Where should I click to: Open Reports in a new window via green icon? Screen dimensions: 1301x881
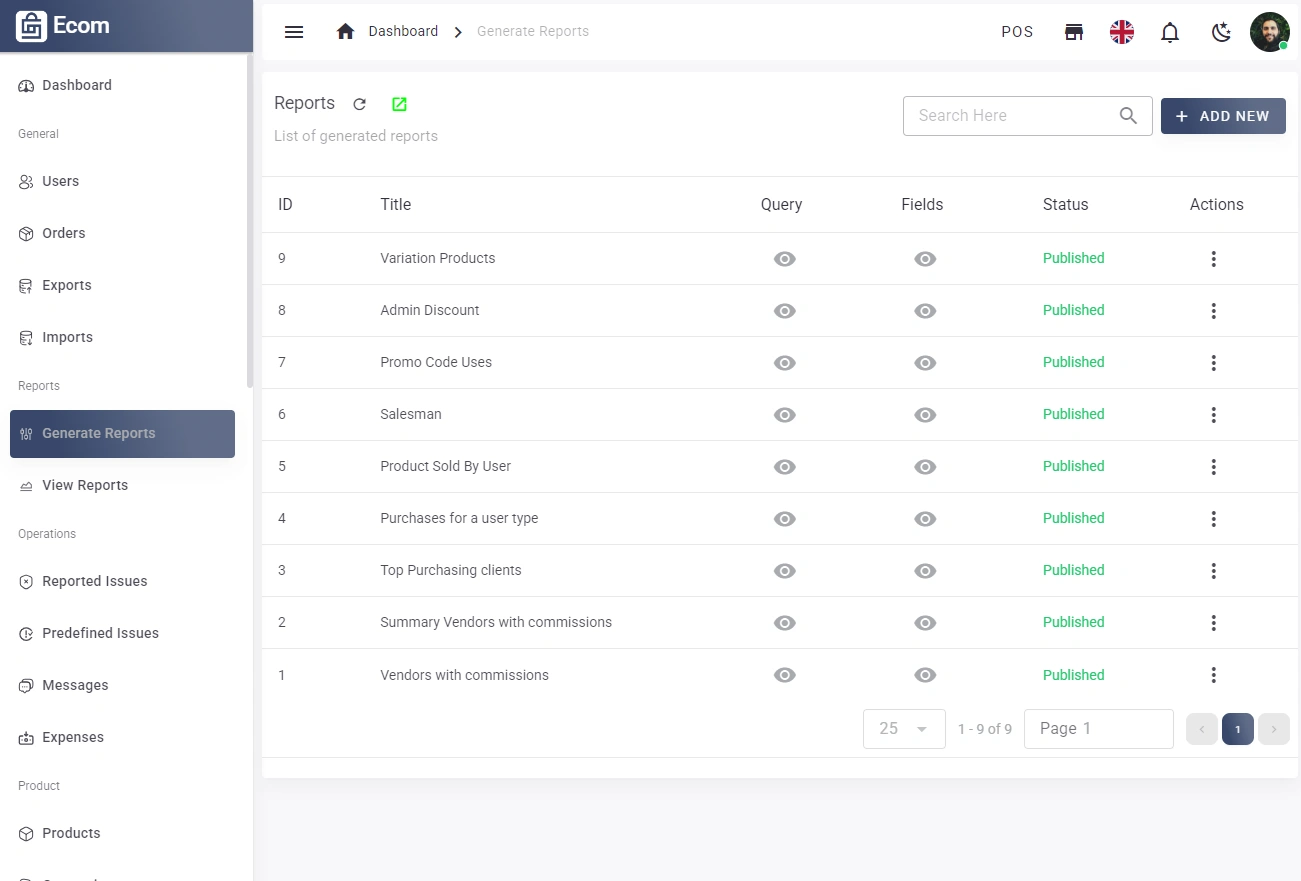tap(399, 103)
